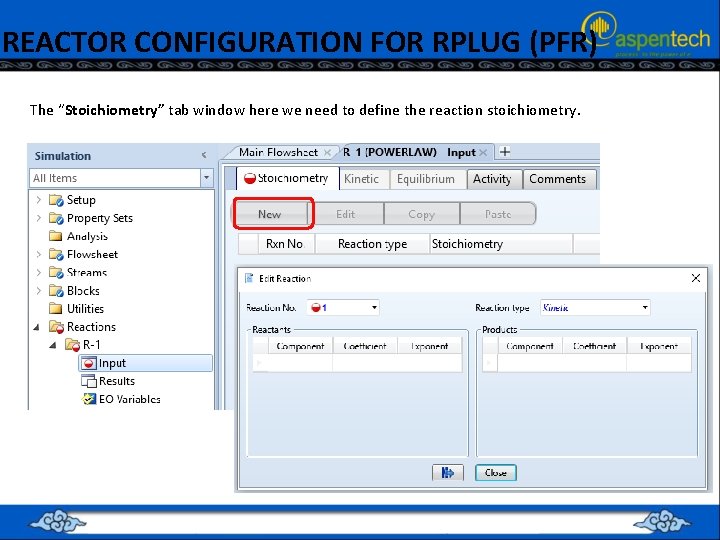The height and width of the screenshot is (540, 720).
Task: Collapse the Simulation navigation pane
Action: coord(204,155)
